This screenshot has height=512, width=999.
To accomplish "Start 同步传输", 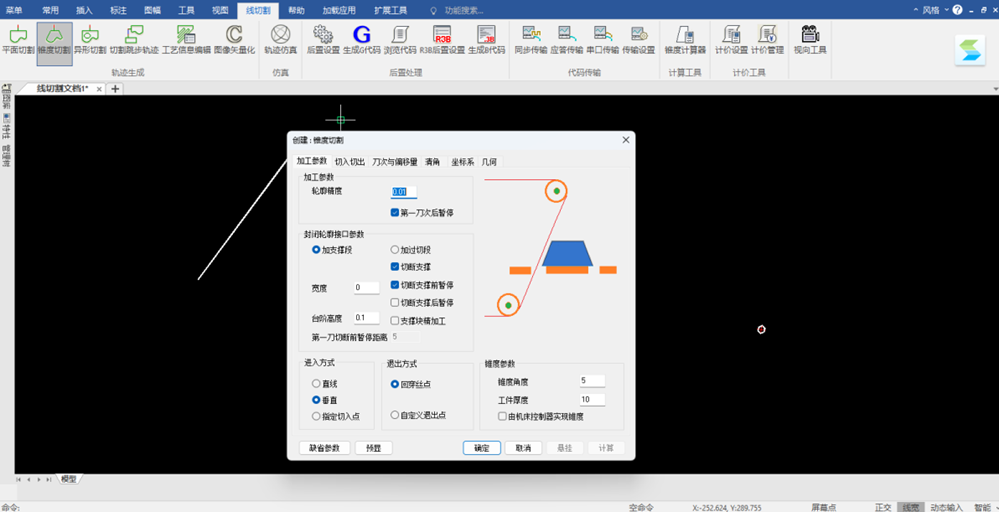I will click(x=531, y=39).
